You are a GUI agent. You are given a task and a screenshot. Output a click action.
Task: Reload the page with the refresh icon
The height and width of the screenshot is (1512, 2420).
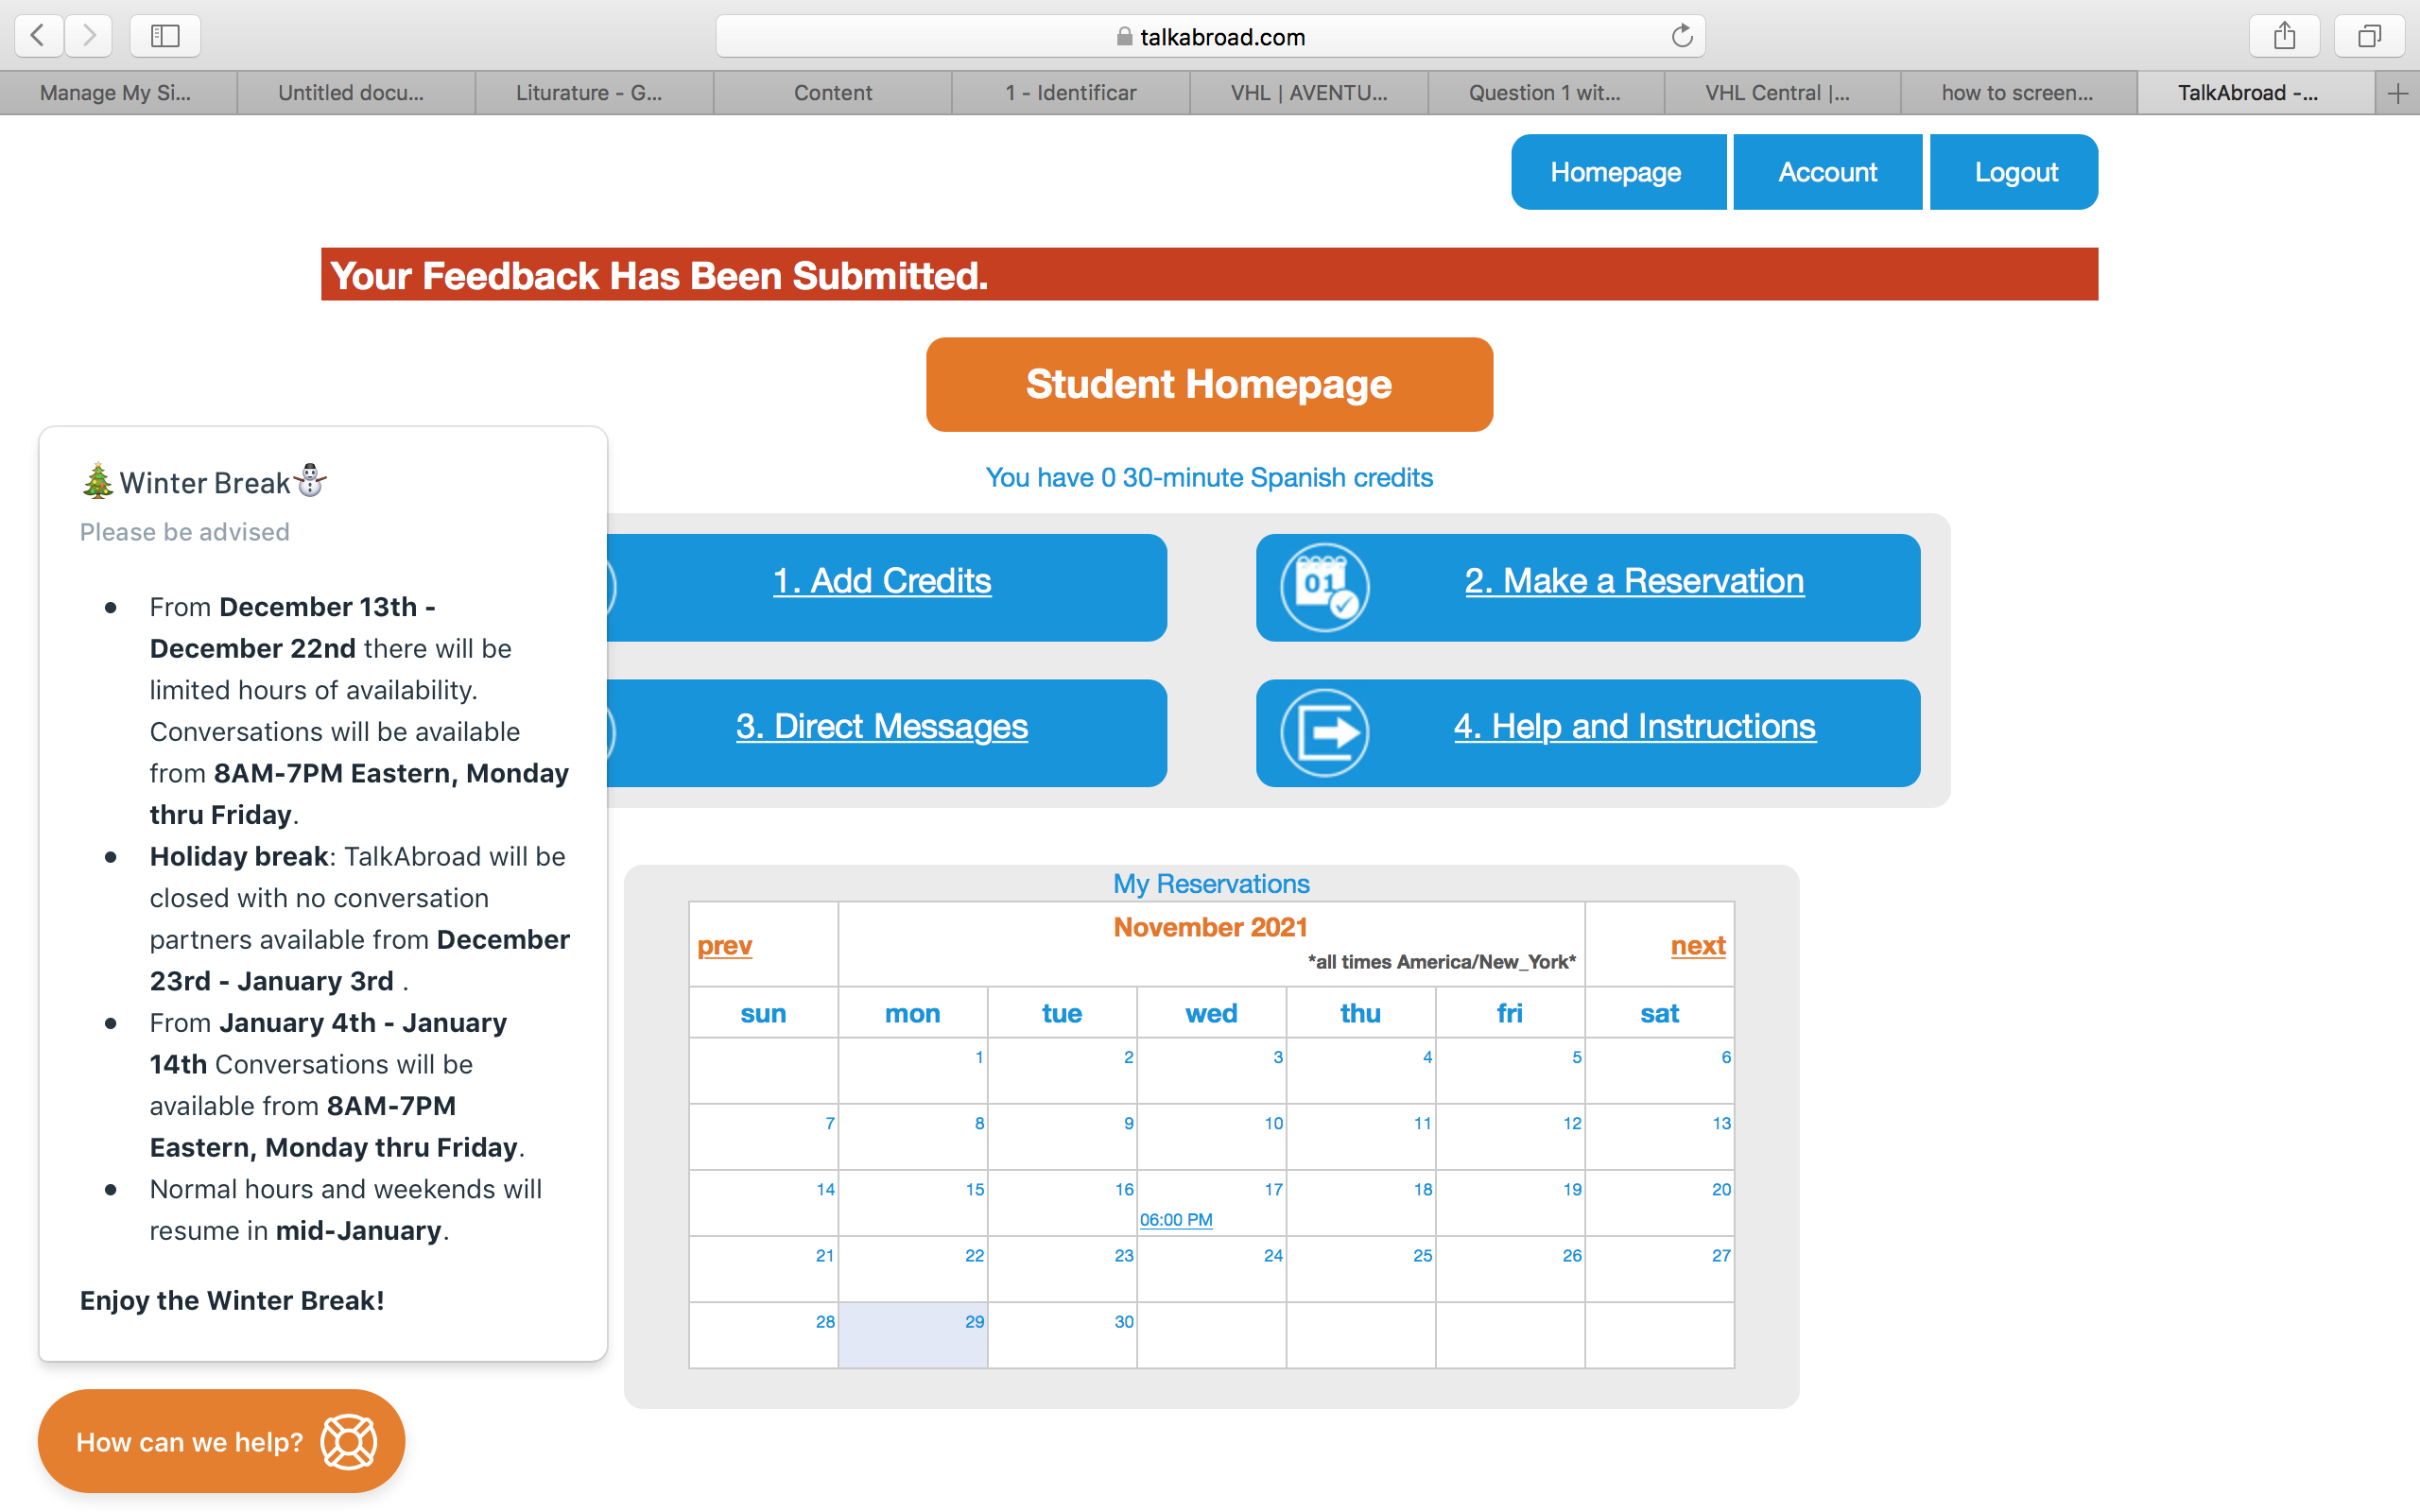coord(1682,36)
